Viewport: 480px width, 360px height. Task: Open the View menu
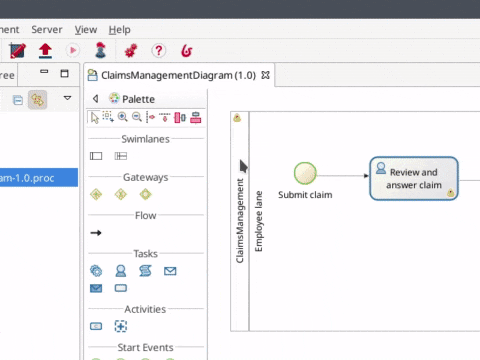coord(86,30)
